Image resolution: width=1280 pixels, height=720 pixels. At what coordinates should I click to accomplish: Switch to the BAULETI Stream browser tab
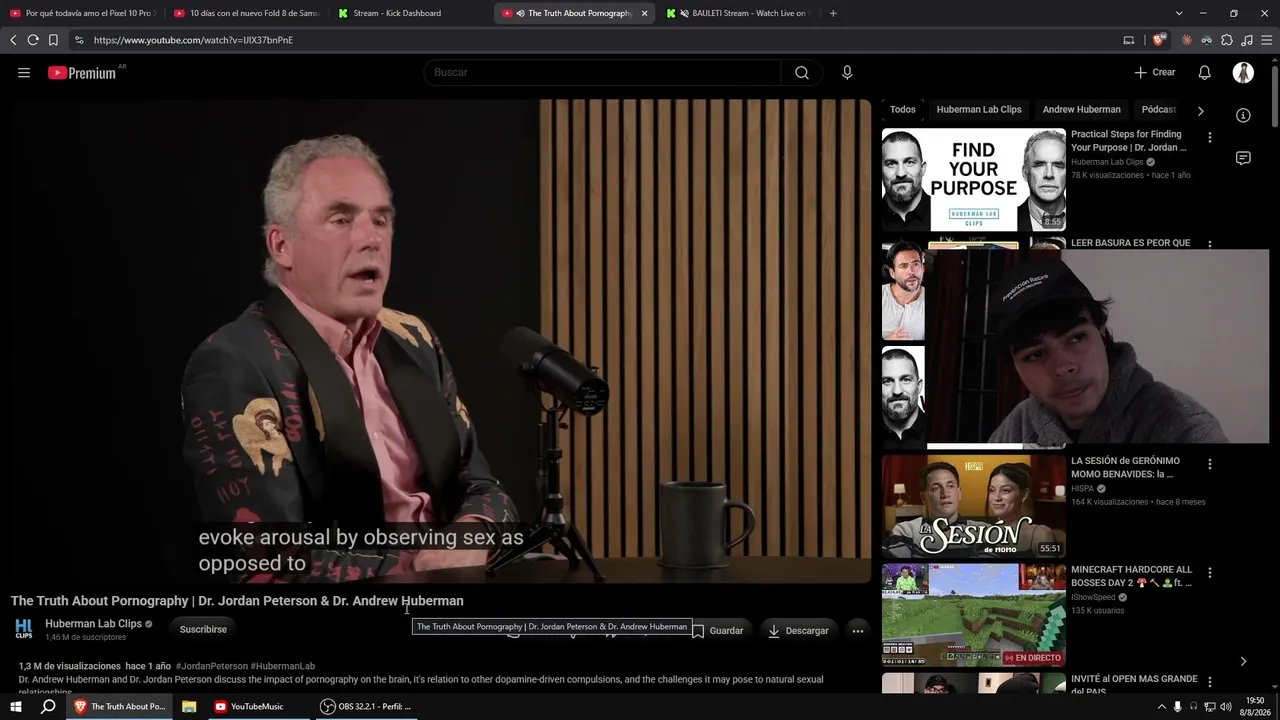tap(739, 13)
